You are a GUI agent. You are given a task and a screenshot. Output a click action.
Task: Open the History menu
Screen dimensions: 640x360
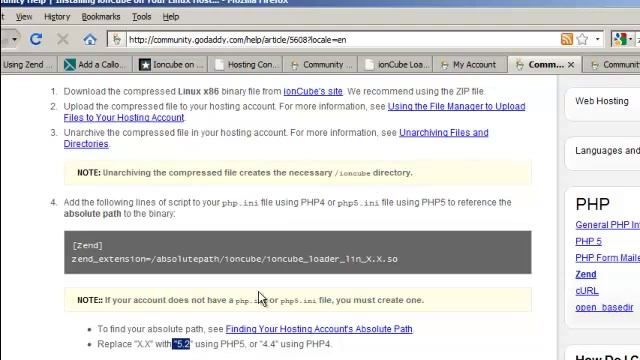coord(57,17)
